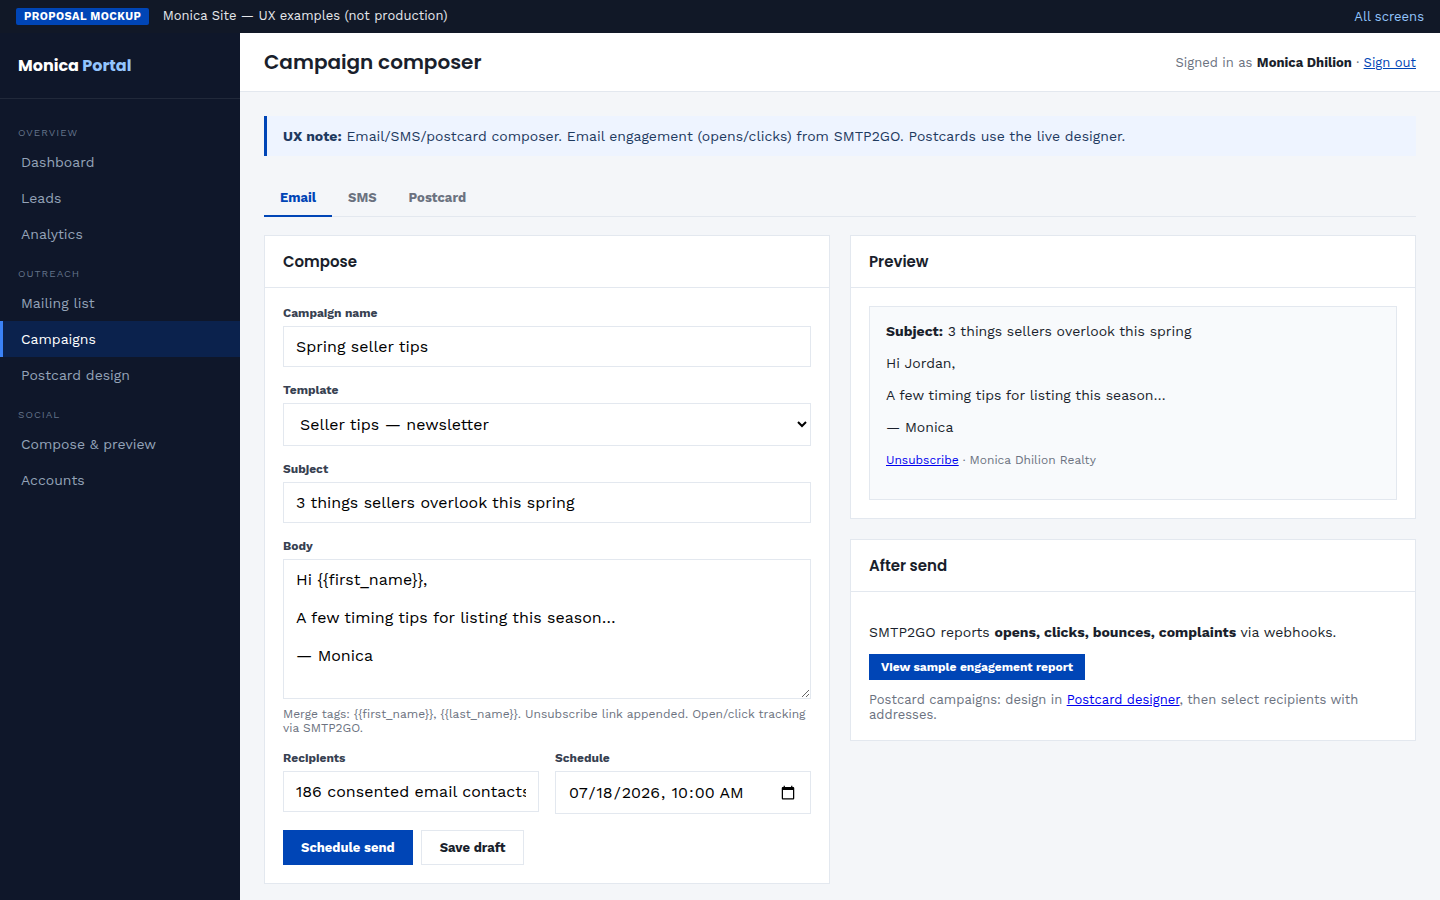The height and width of the screenshot is (900, 1440).
Task: Switch to the Postcard tab
Action: (437, 198)
